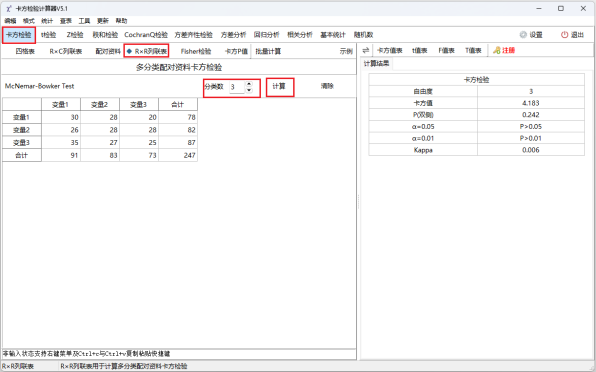Click the red power exit icon
Screen dimensions: 596x372
pyautogui.click(x=564, y=35)
